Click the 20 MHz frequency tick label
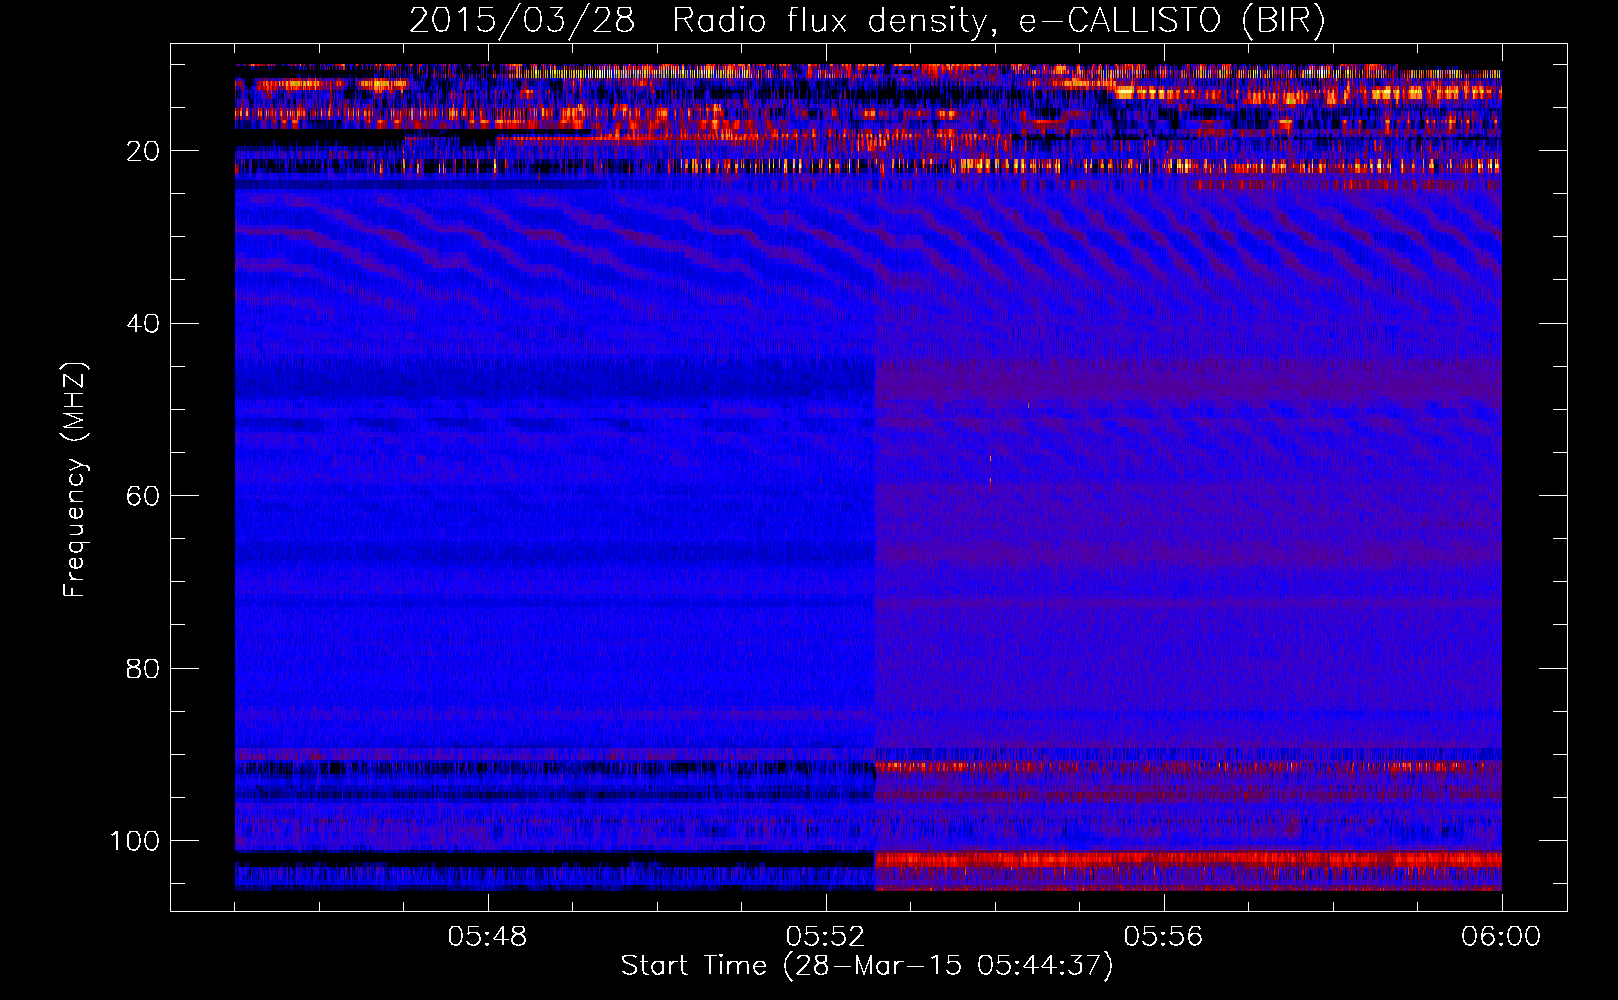Viewport: 1618px width, 1000px height. tap(143, 151)
